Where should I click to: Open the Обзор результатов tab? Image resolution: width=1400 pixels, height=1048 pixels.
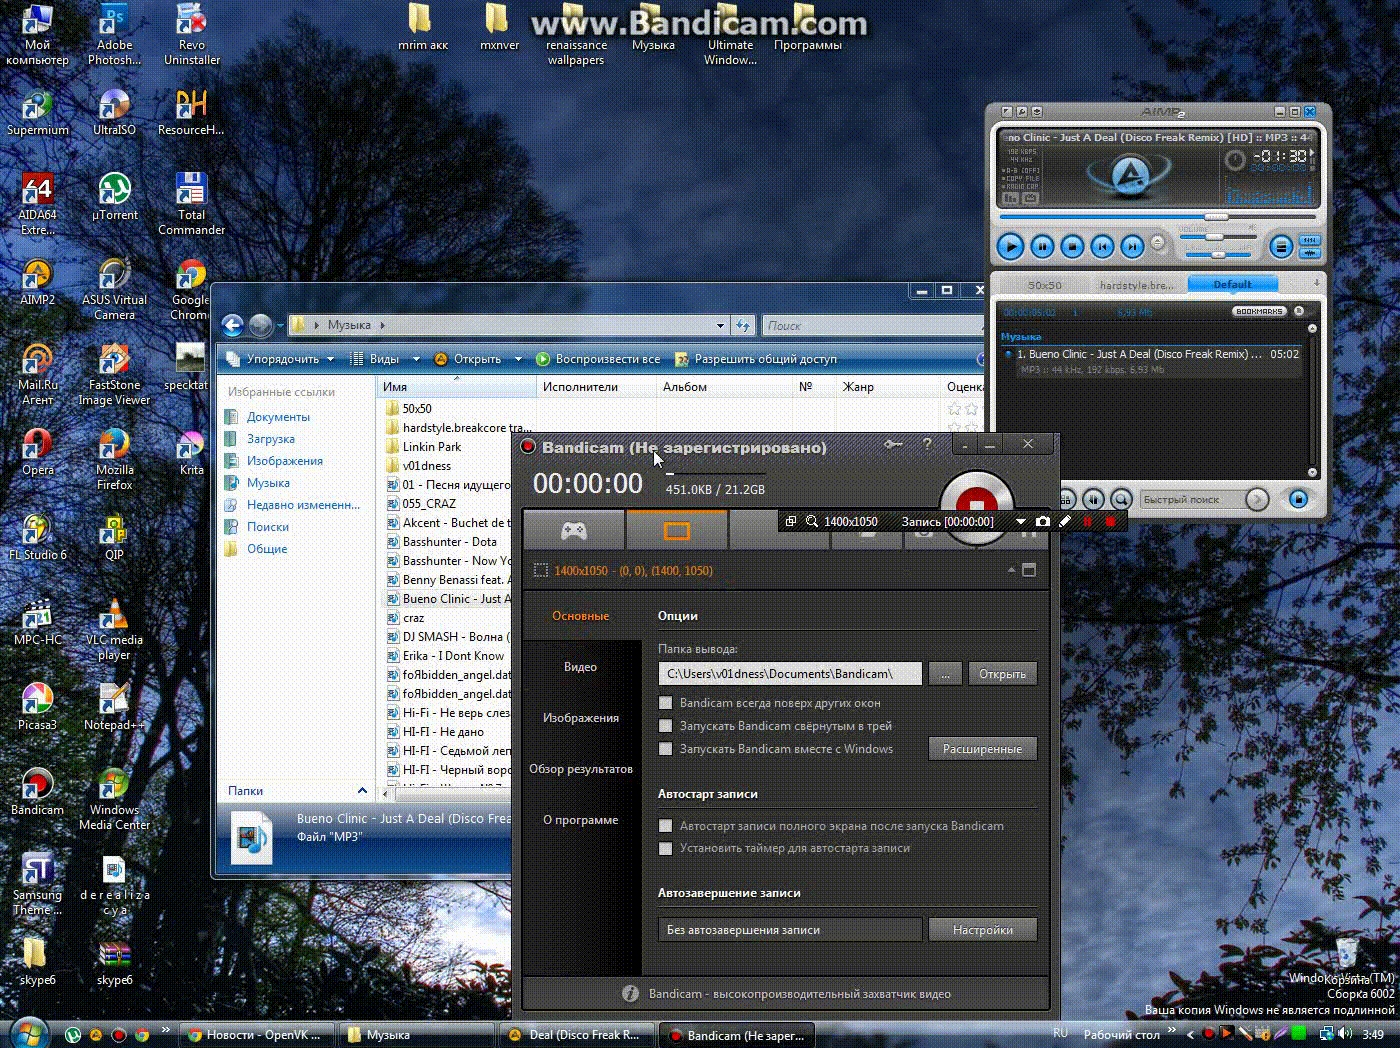tap(580, 769)
